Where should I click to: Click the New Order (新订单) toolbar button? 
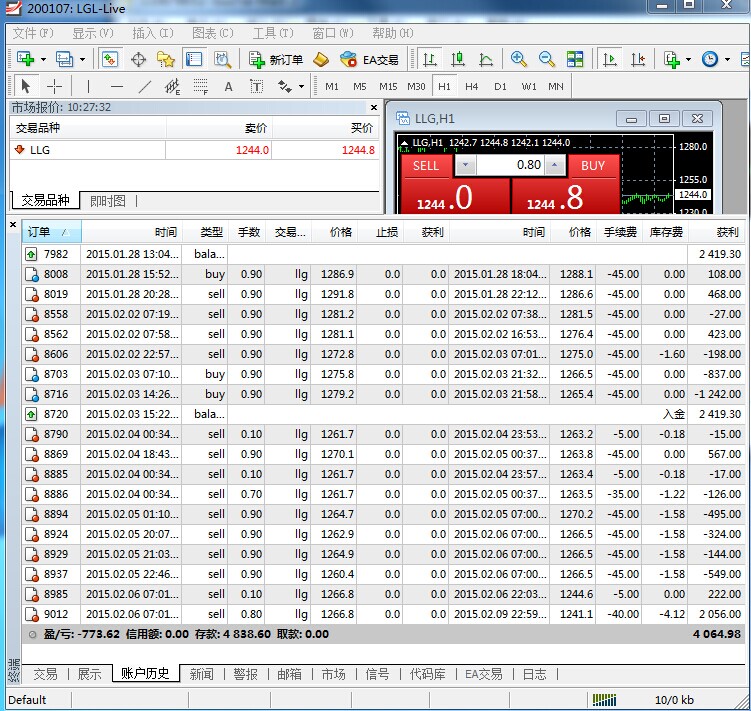[275, 59]
